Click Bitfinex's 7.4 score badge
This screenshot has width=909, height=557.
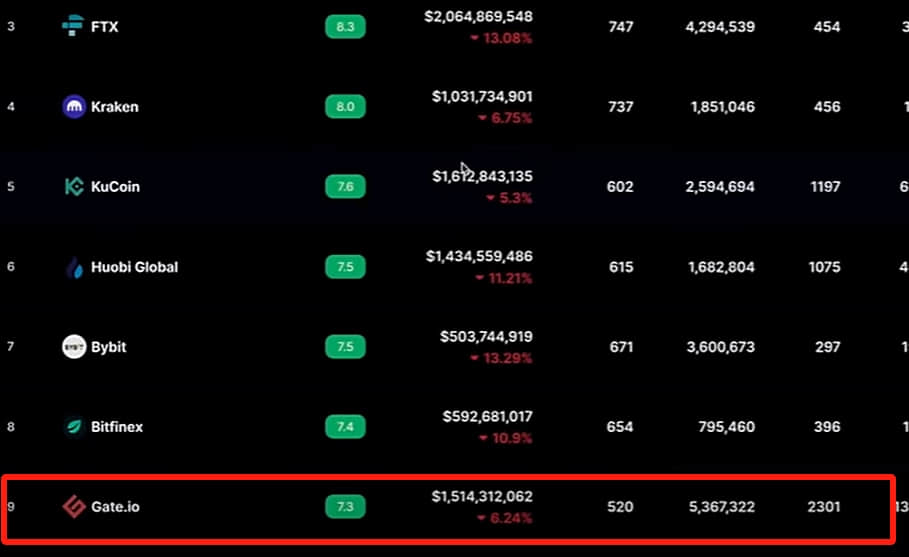click(345, 427)
